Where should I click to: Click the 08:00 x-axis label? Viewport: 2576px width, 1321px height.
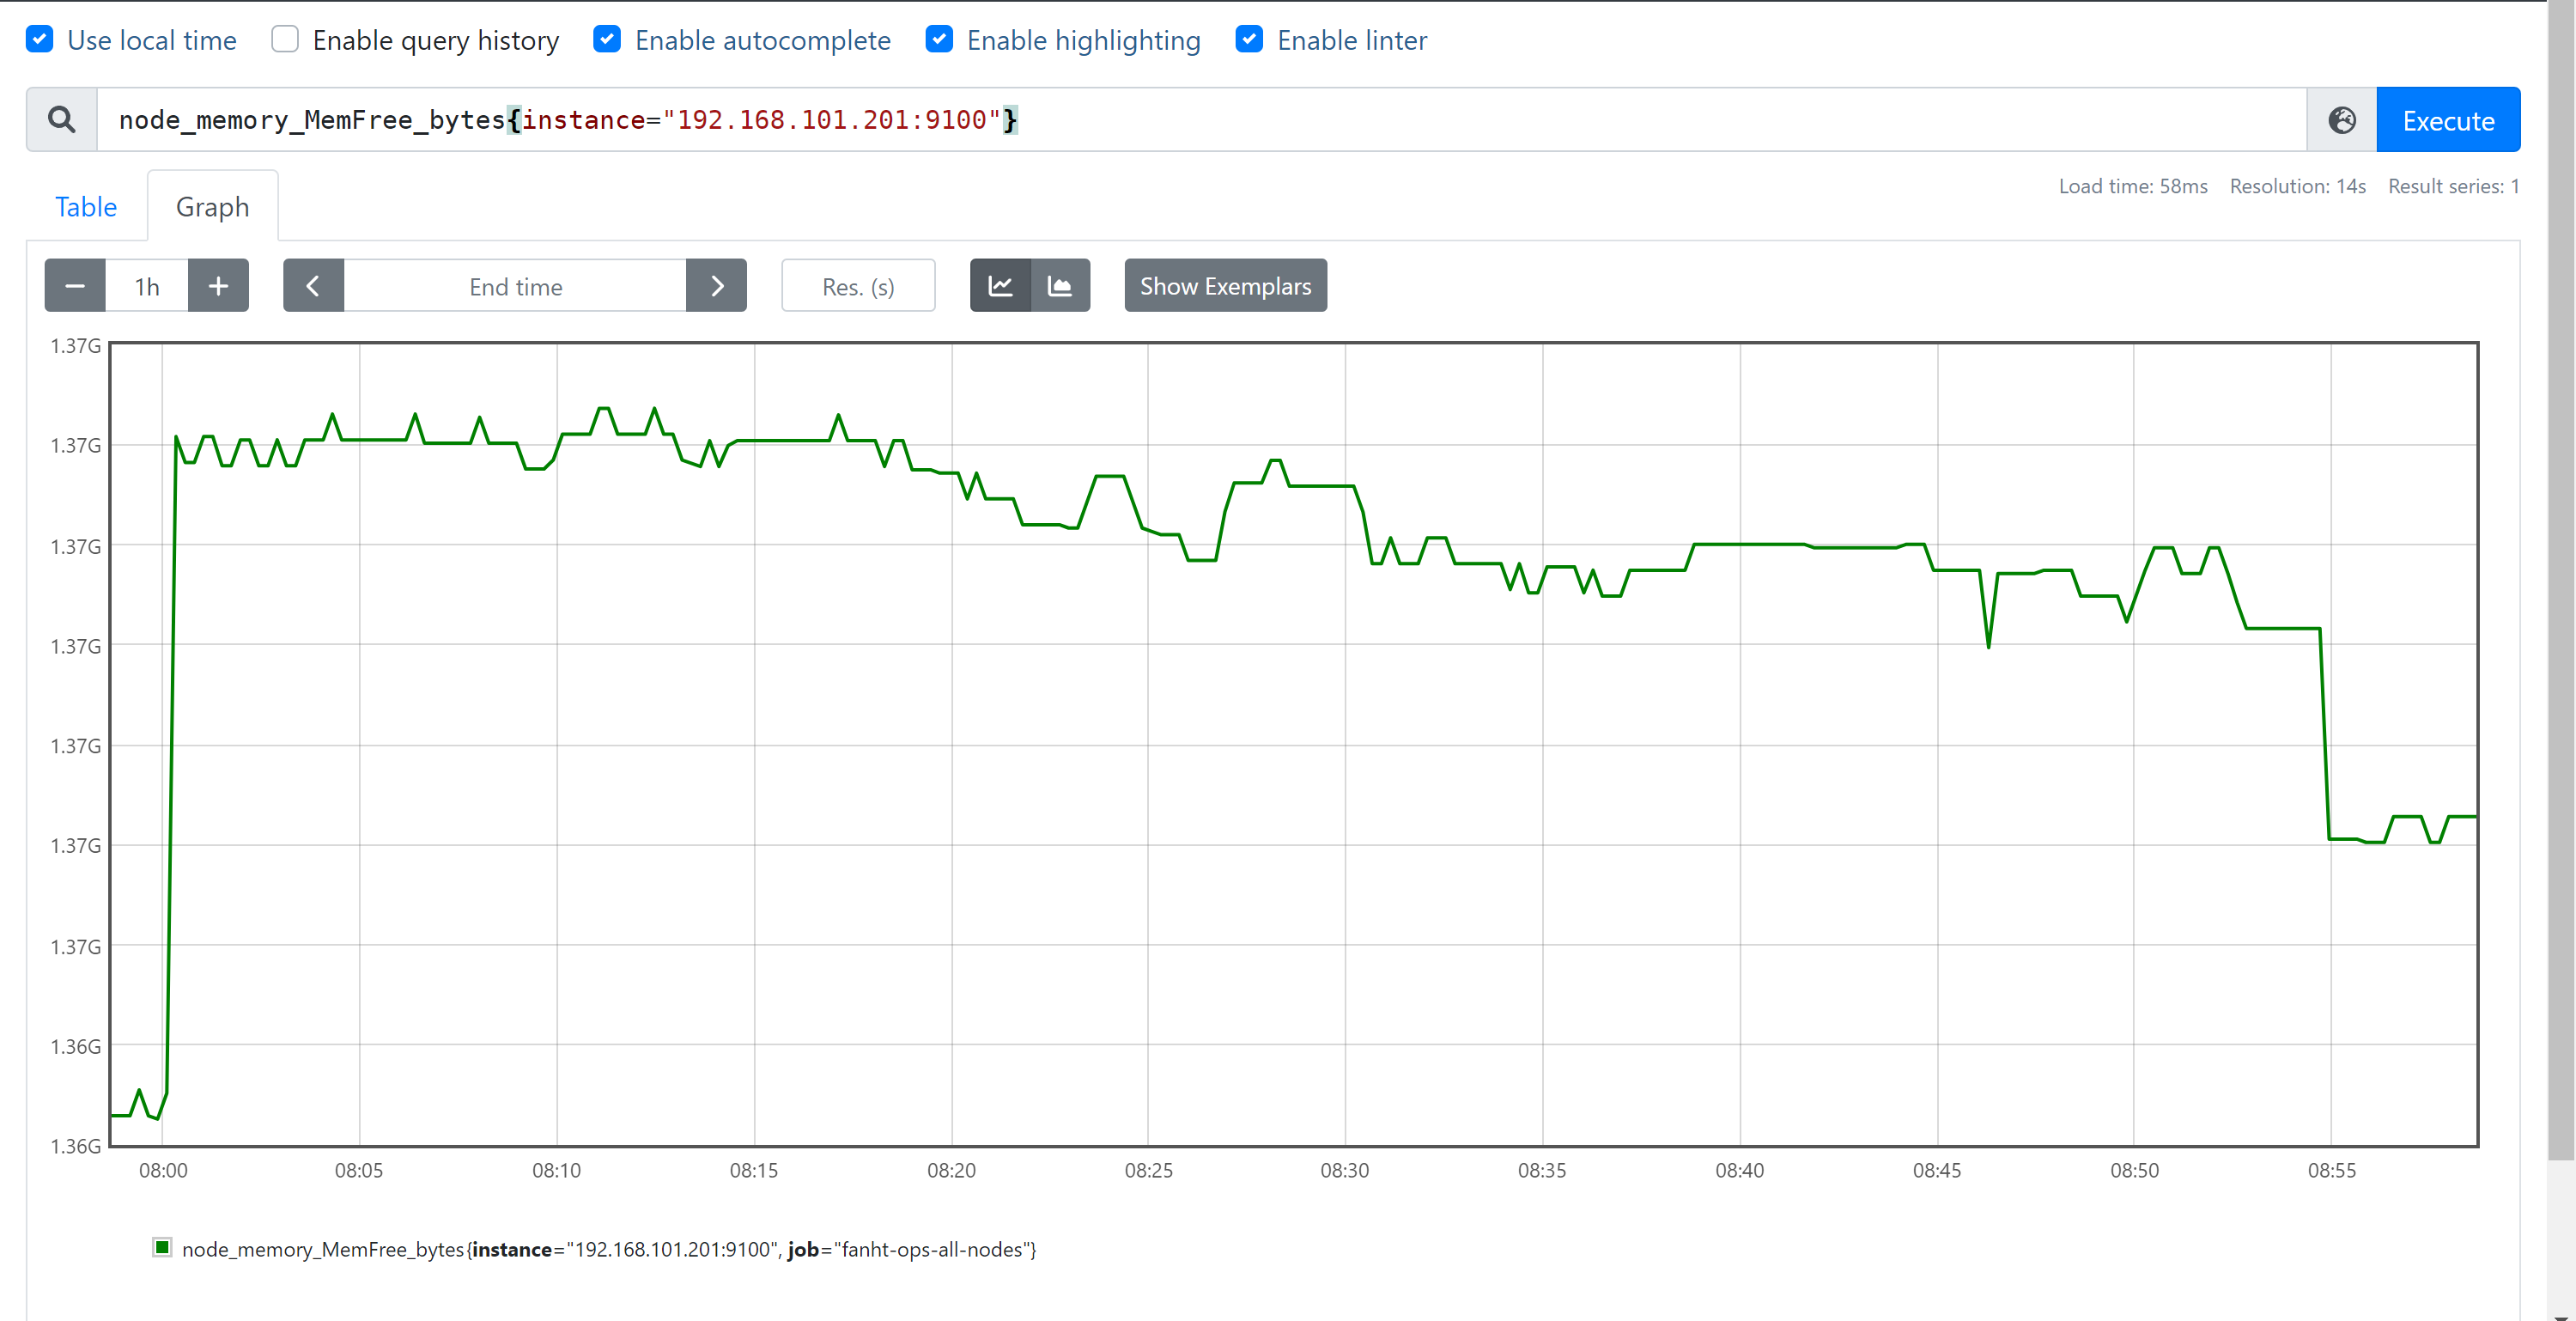163,1170
